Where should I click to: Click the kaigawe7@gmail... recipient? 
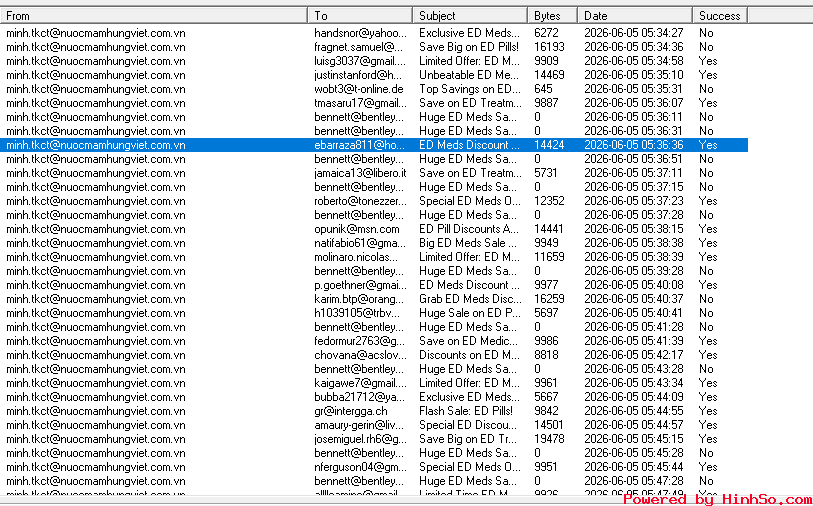(360, 383)
